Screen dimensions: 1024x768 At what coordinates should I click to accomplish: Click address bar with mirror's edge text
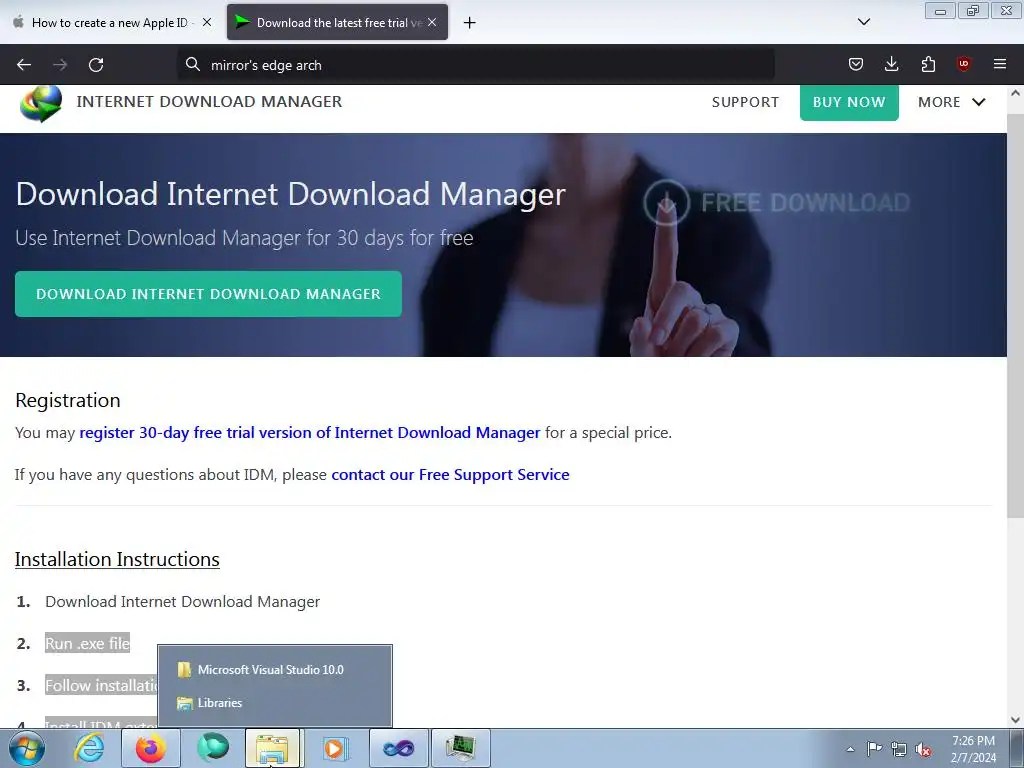(x=475, y=65)
